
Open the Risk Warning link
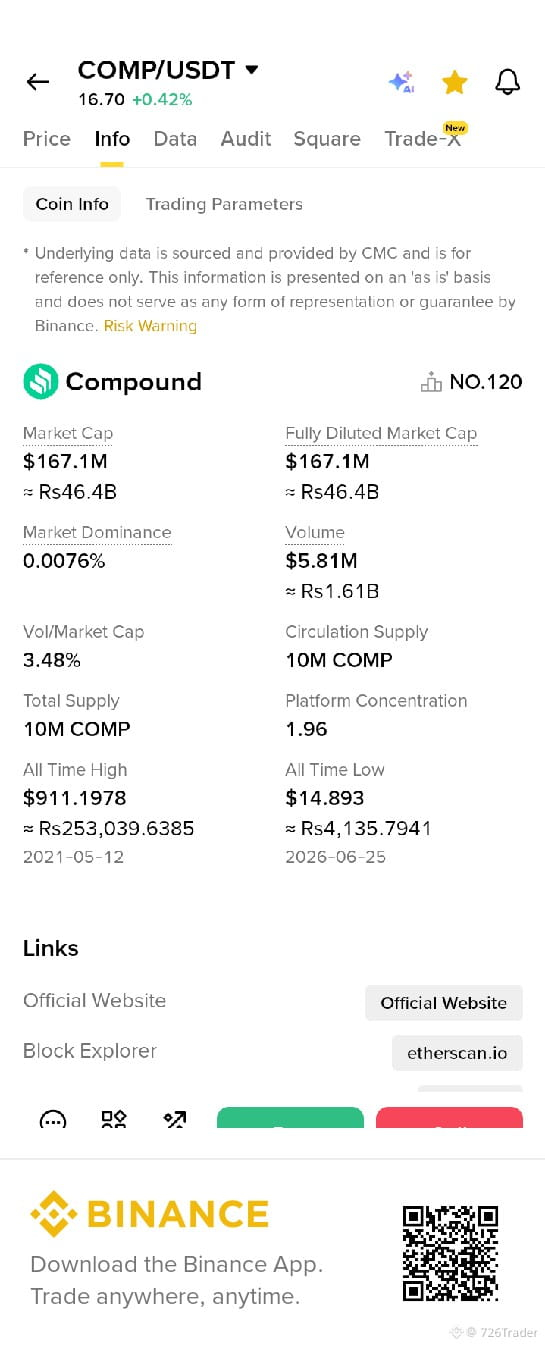click(150, 326)
